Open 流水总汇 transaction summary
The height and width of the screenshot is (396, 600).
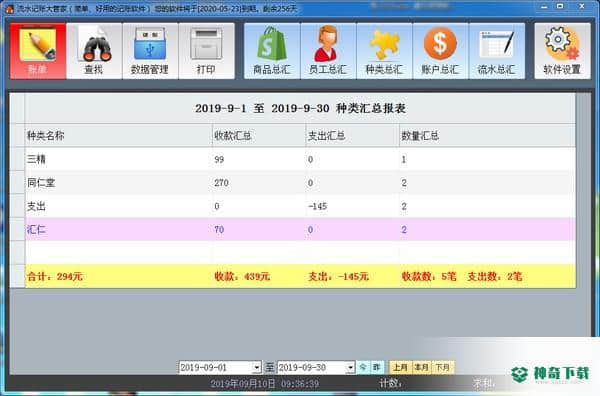point(496,51)
